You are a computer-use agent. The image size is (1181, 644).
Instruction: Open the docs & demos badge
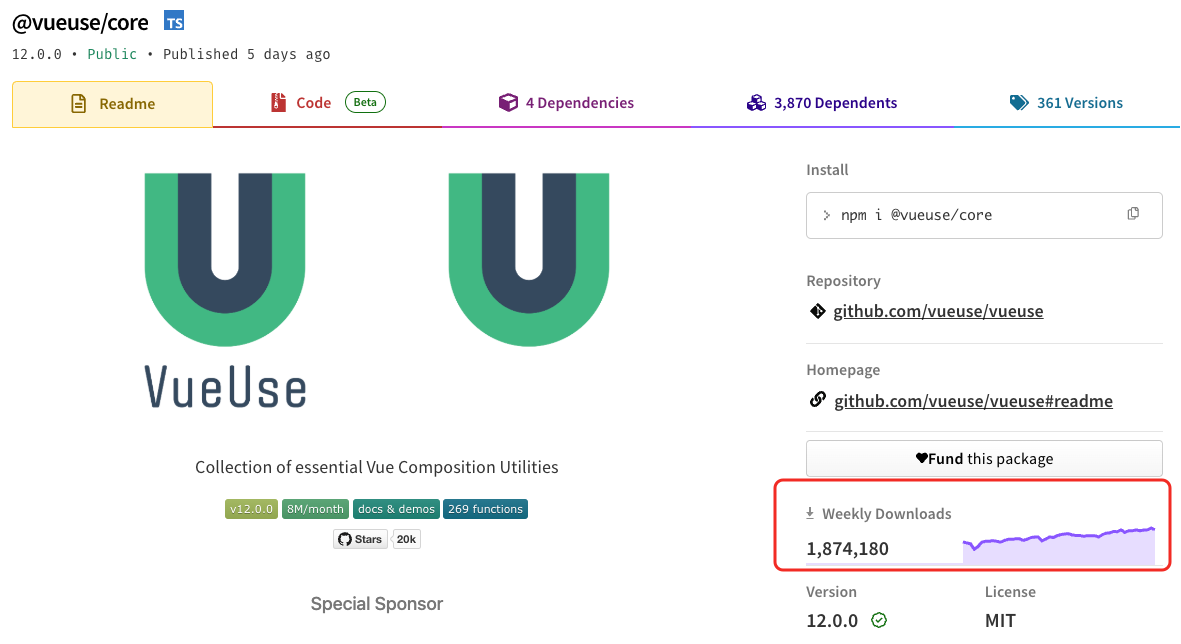[x=396, y=509]
